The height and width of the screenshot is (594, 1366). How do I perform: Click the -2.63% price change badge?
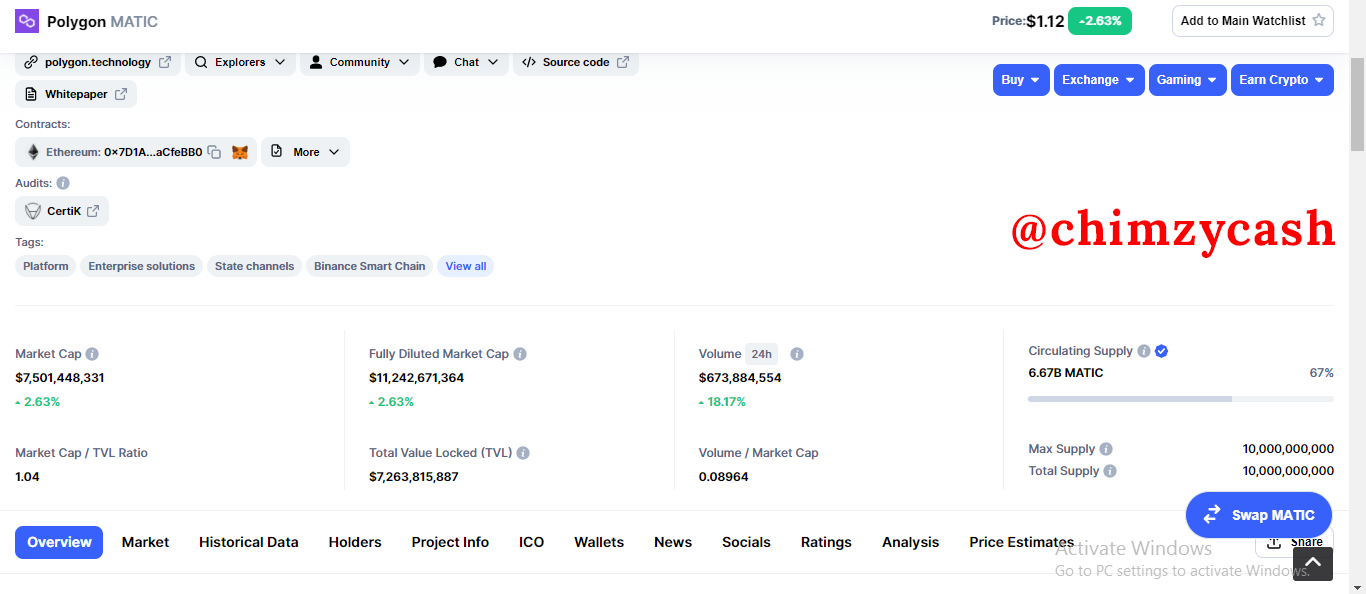click(x=1100, y=21)
